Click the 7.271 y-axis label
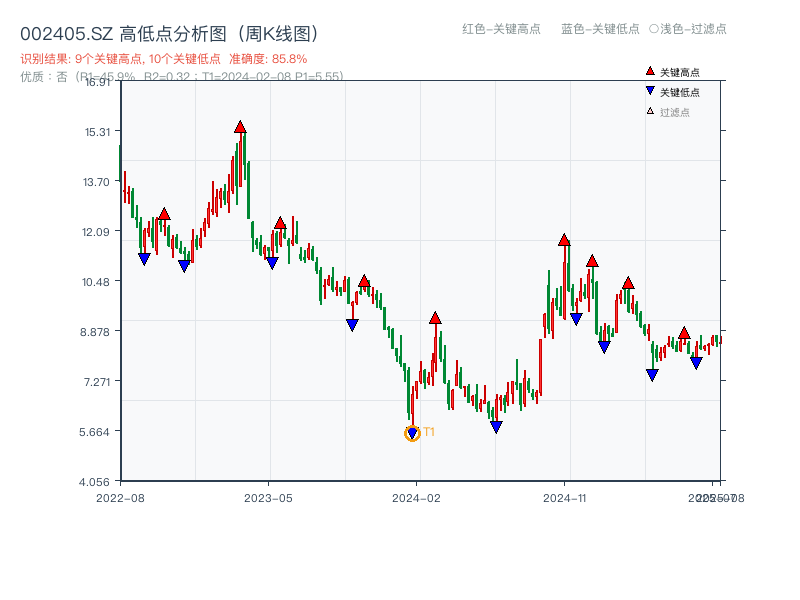The height and width of the screenshot is (600, 800). tap(97, 382)
